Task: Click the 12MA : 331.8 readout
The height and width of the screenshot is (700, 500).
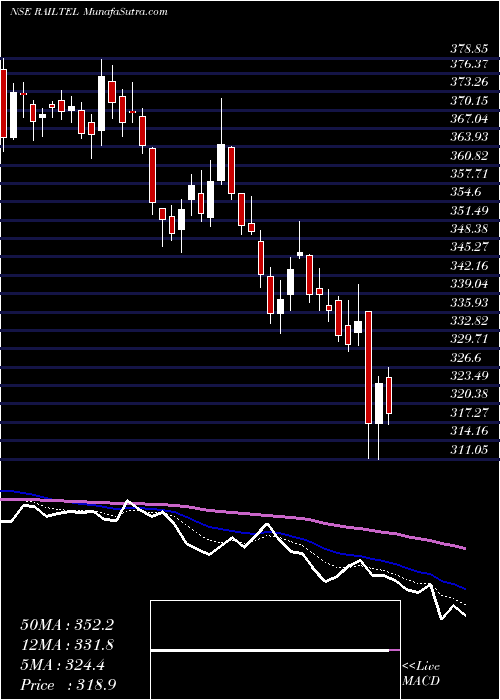Action: 67,645
